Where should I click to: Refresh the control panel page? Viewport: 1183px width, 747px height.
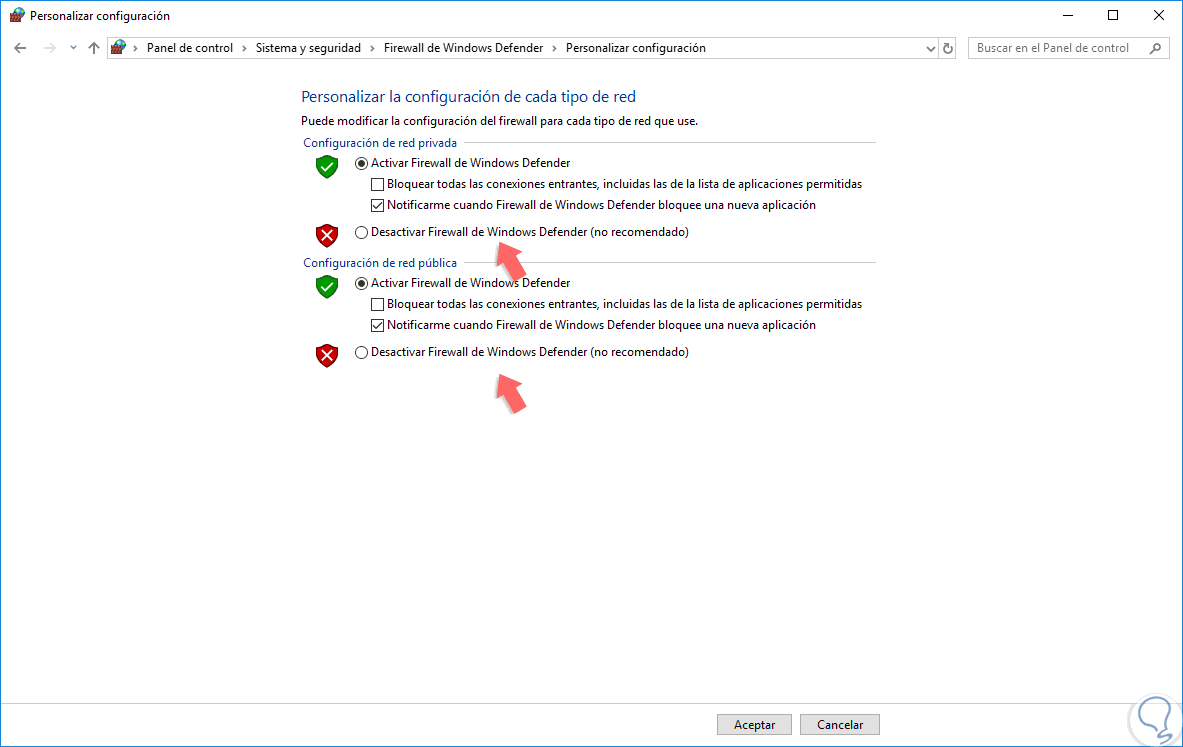(948, 48)
